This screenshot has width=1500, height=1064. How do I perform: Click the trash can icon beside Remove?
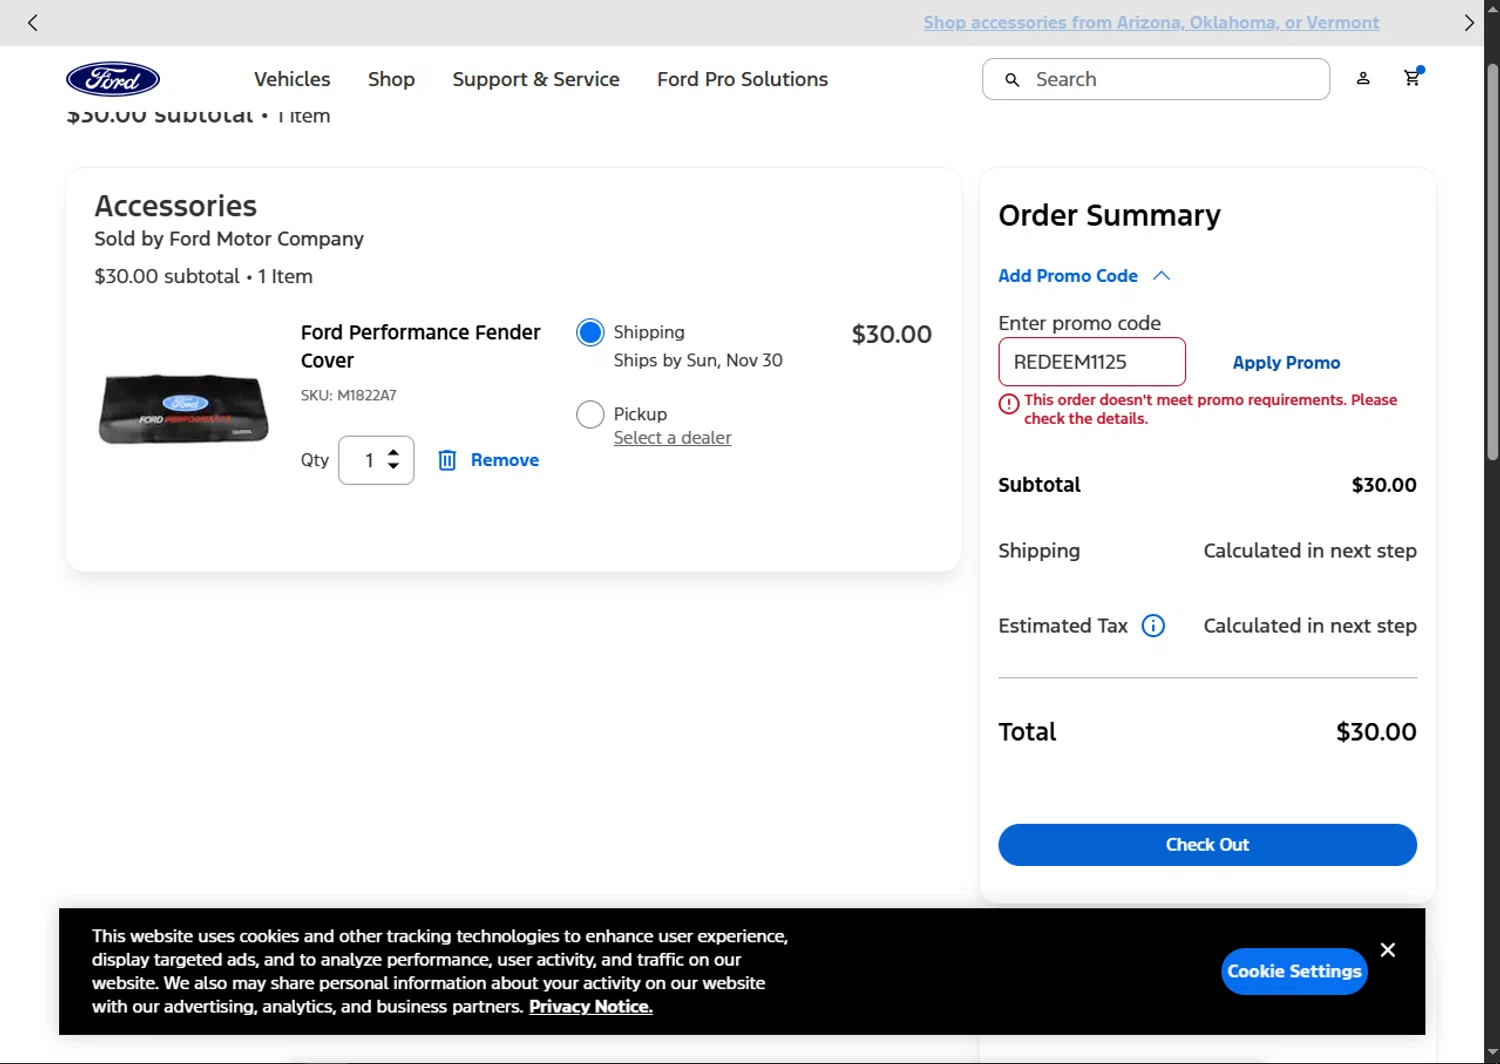(x=447, y=460)
